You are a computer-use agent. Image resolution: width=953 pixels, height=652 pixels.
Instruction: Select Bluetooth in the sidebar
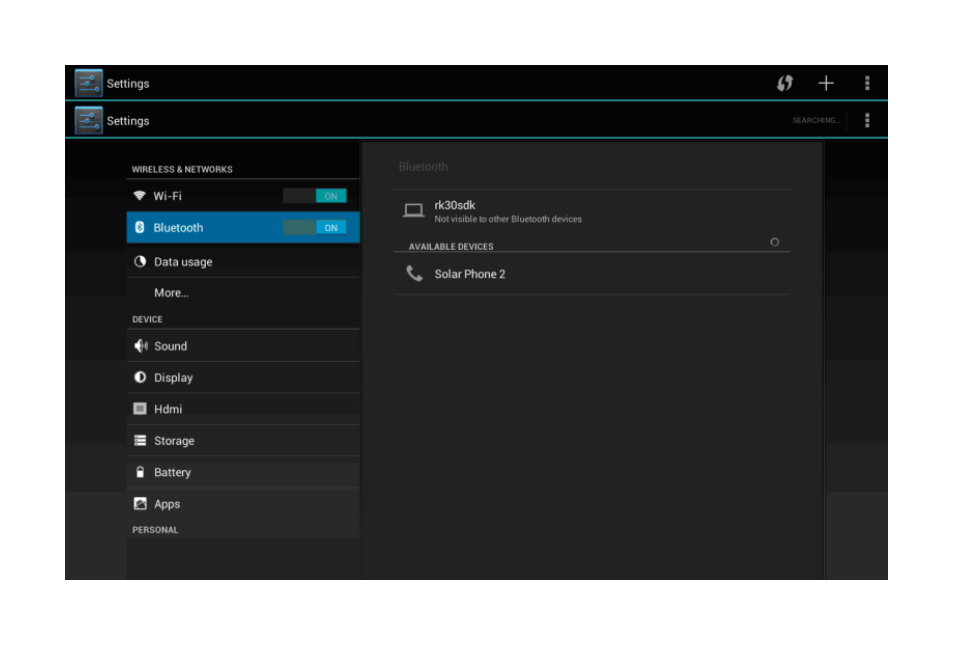[243, 227]
